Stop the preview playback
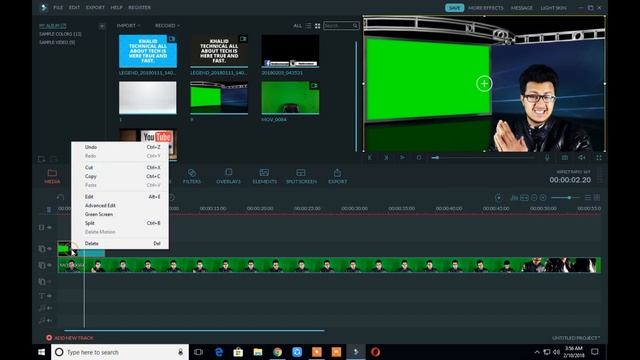 419,158
